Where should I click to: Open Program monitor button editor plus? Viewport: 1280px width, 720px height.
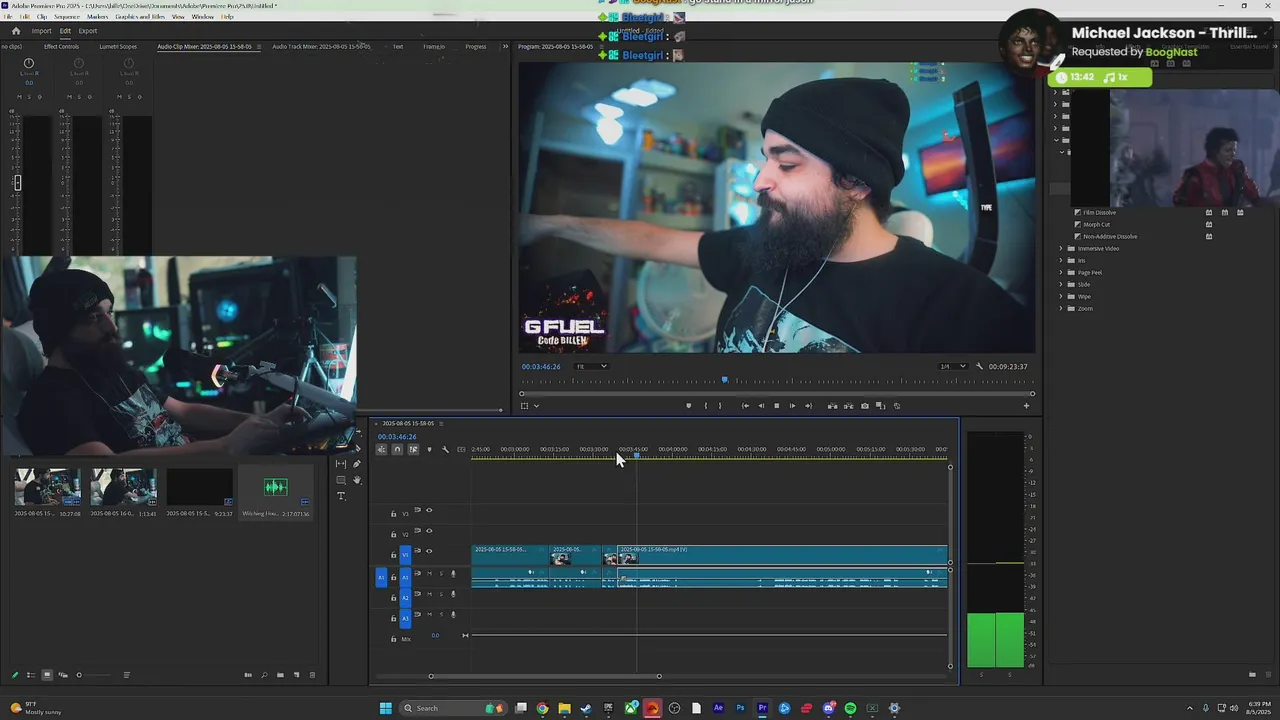click(x=1026, y=406)
